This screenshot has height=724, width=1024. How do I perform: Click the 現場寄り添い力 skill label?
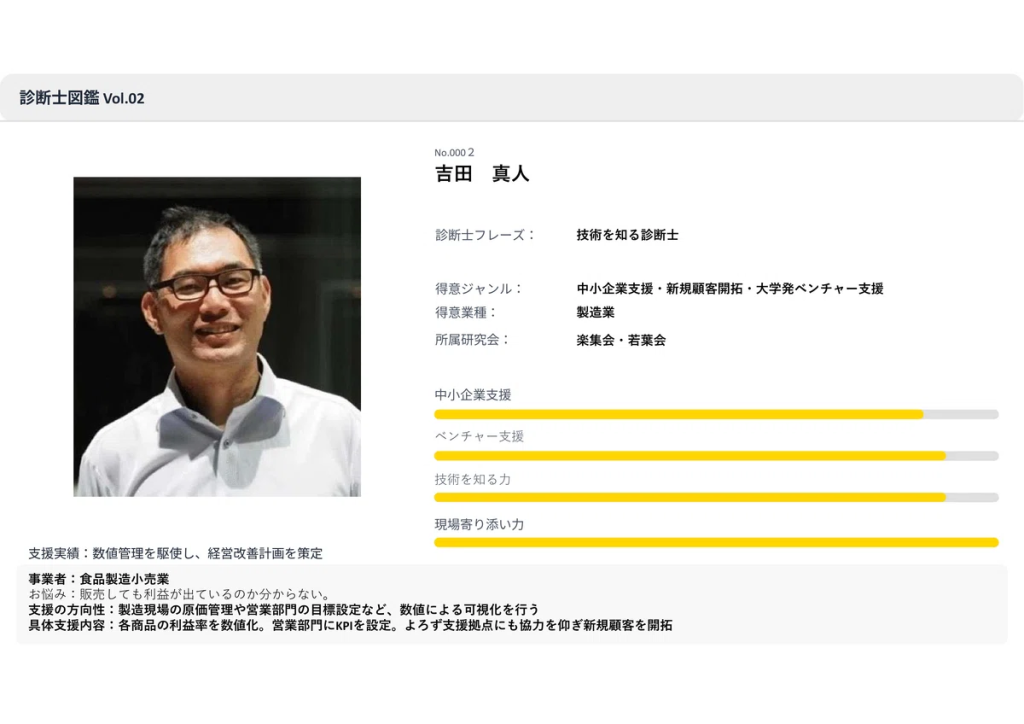(479, 524)
